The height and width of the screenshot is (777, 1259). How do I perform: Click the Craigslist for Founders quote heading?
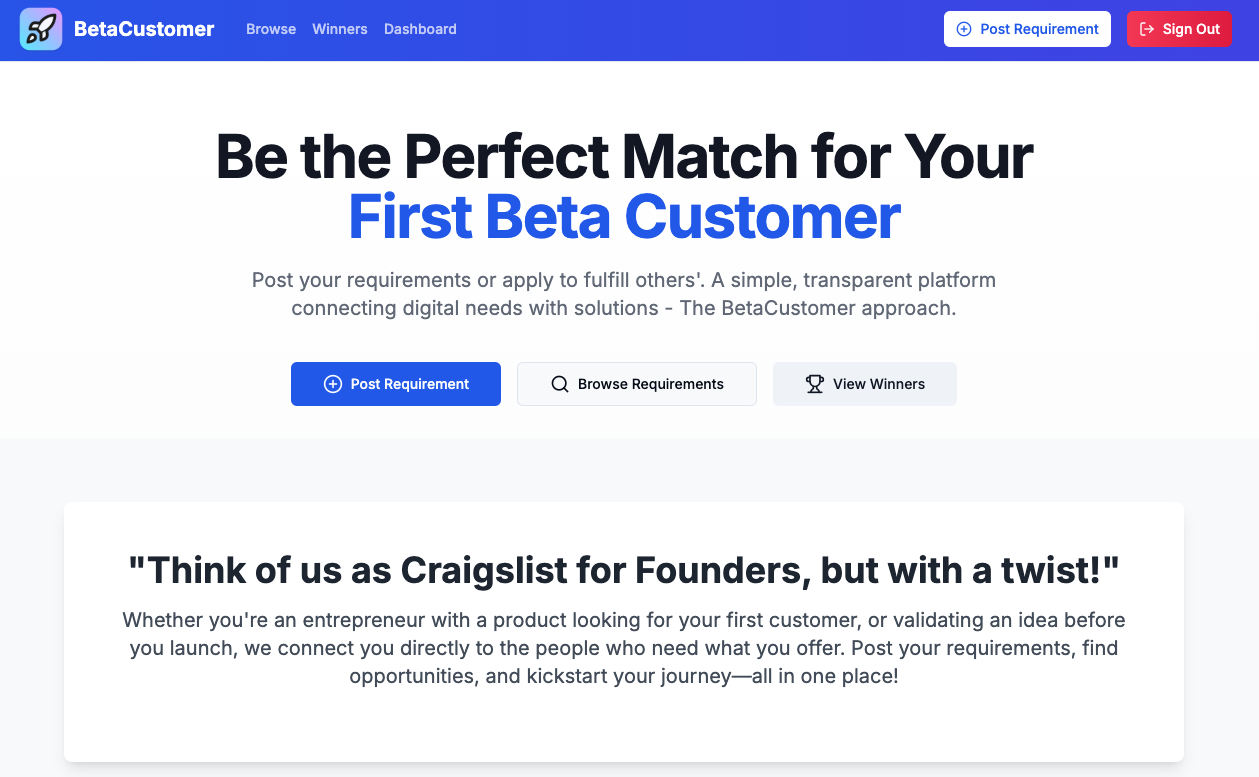pos(624,570)
